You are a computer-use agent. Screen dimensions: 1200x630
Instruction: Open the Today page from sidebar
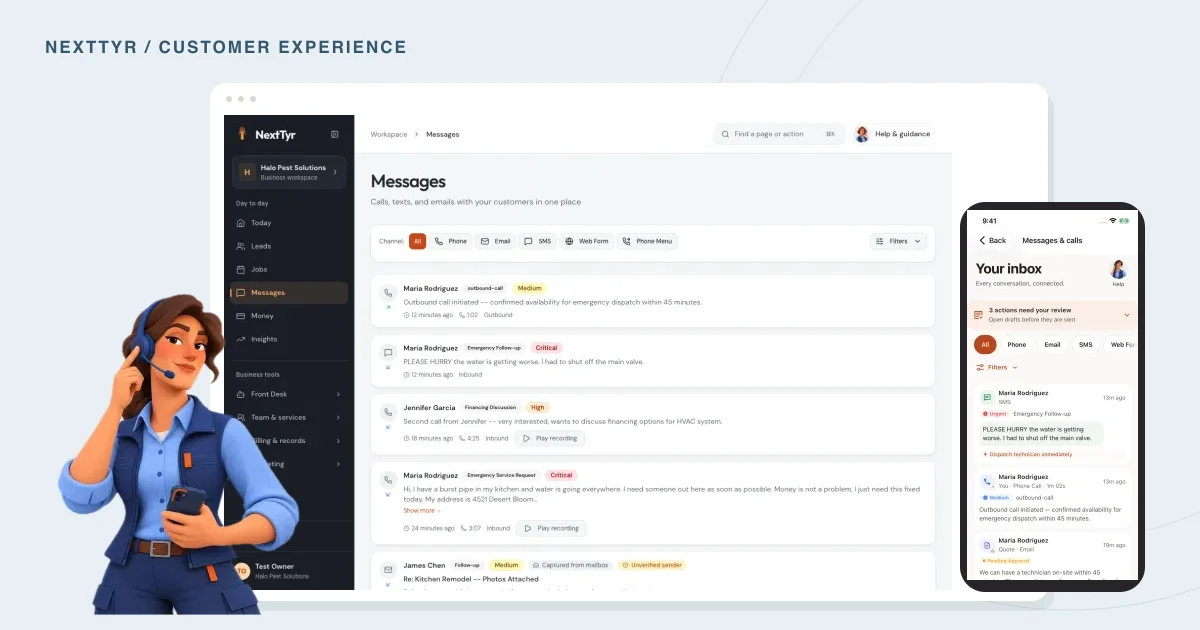(288, 223)
